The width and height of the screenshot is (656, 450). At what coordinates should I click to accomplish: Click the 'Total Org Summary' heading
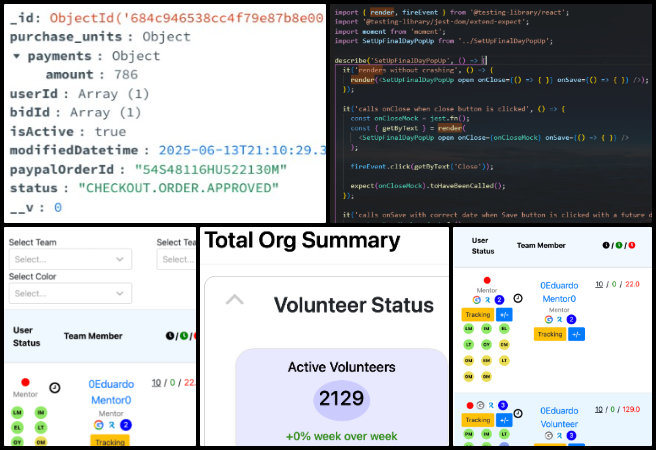(302, 240)
